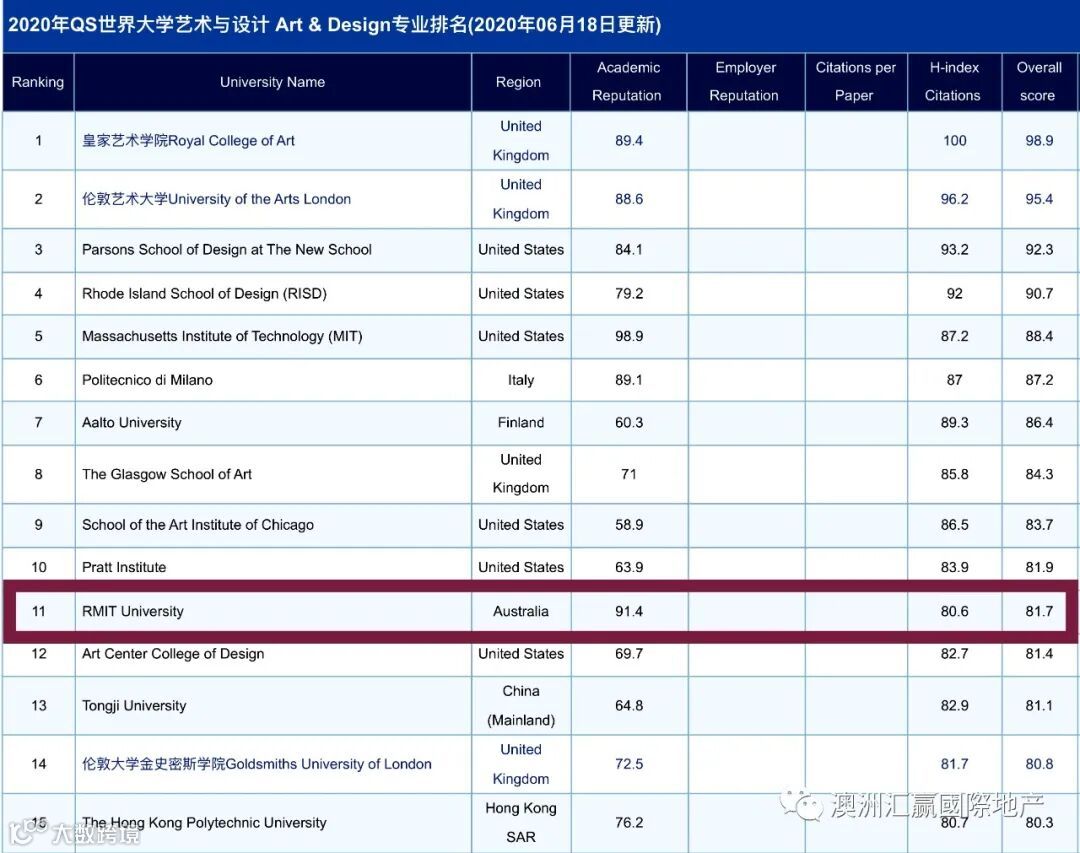Select Politecnico di Milano cell
1080x853 pixels.
point(273,380)
